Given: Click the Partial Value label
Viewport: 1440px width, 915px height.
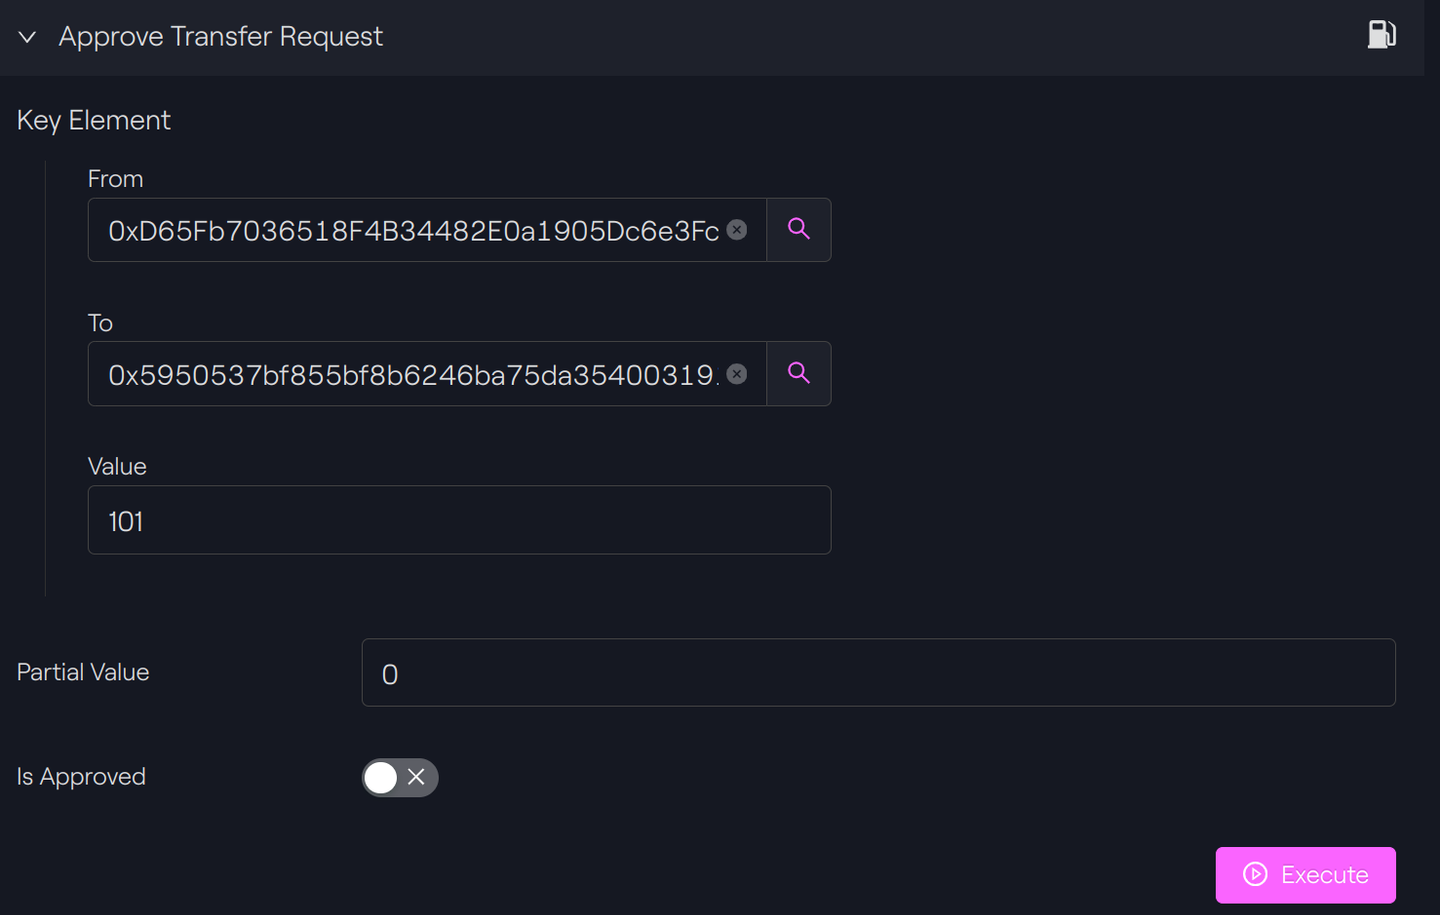Looking at the screenshot, I should pyautogui.click(x=83, y=672).
